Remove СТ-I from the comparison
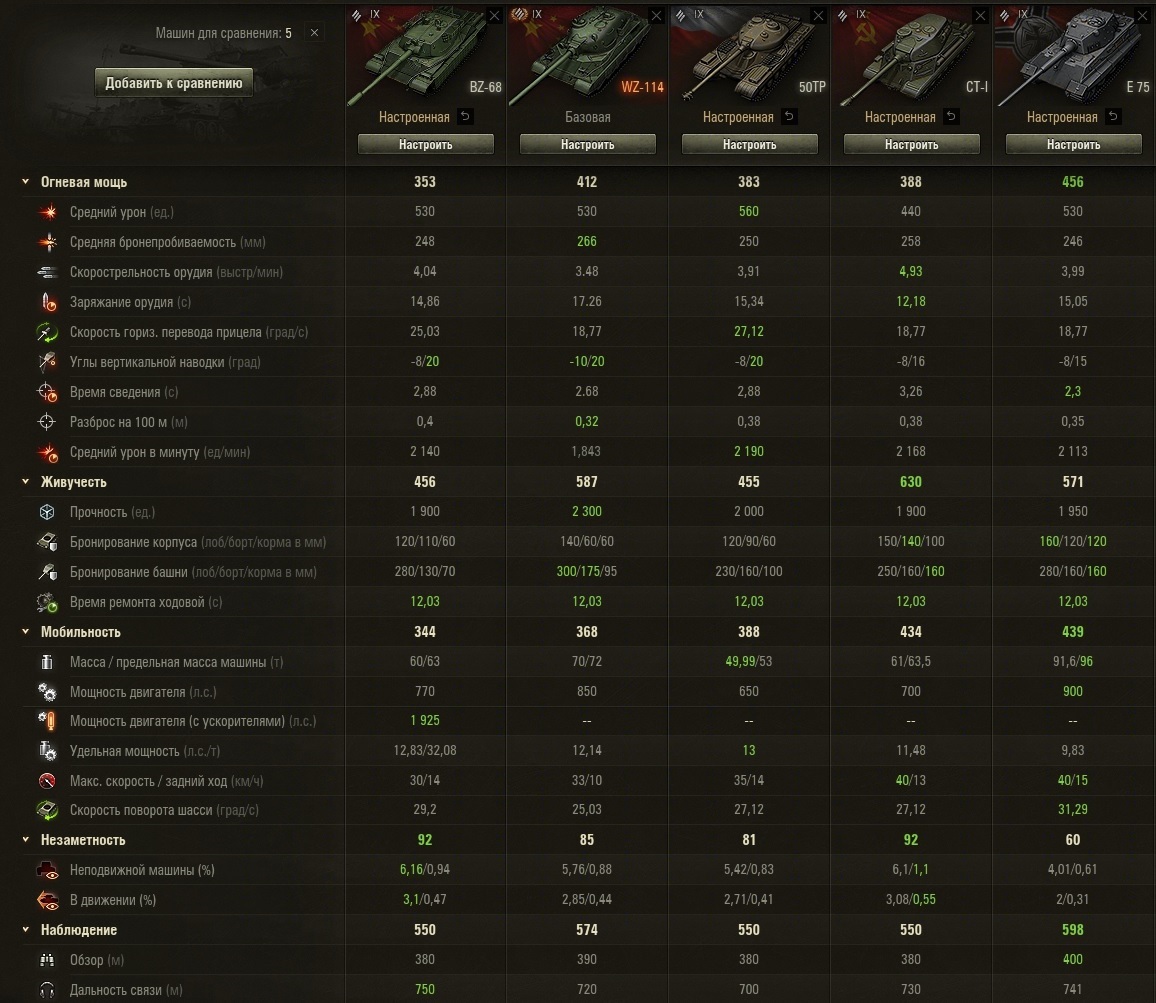This screenshot has height=1003, width=1156. click(980, 15)
